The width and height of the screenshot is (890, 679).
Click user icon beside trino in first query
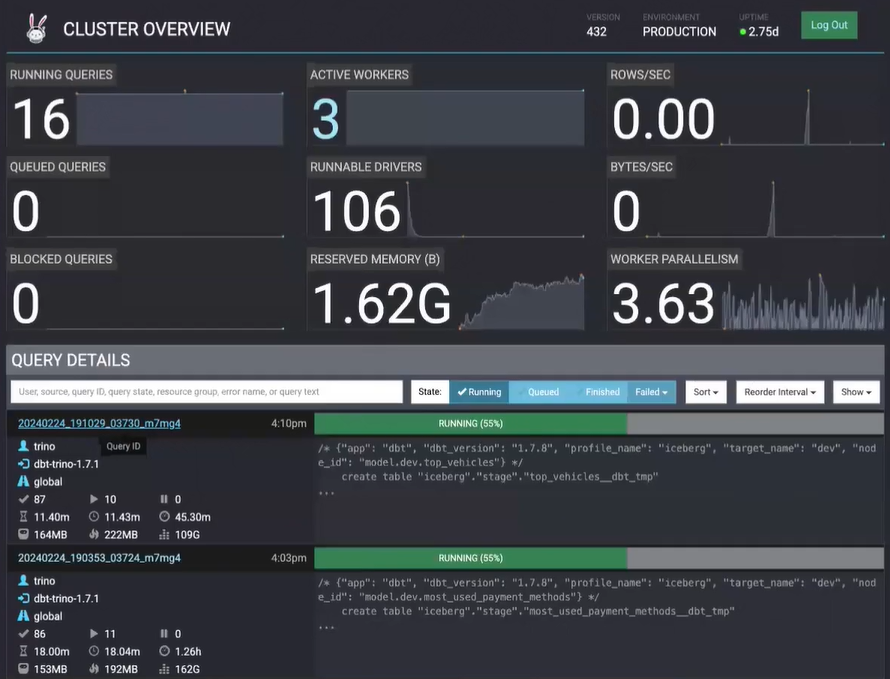coord(24,446)
